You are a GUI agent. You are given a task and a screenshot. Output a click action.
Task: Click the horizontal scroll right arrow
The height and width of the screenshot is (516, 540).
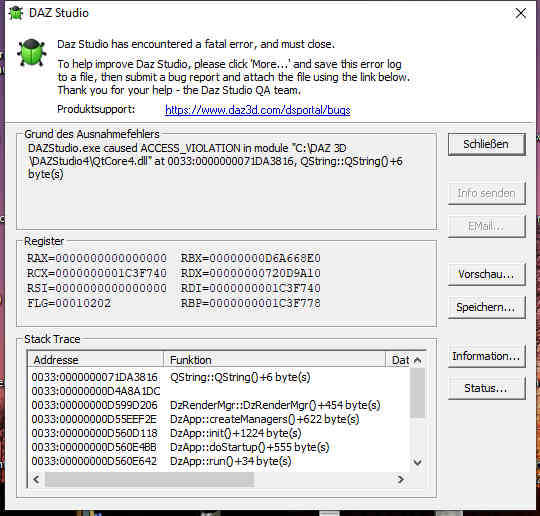(x=401, y=479)
